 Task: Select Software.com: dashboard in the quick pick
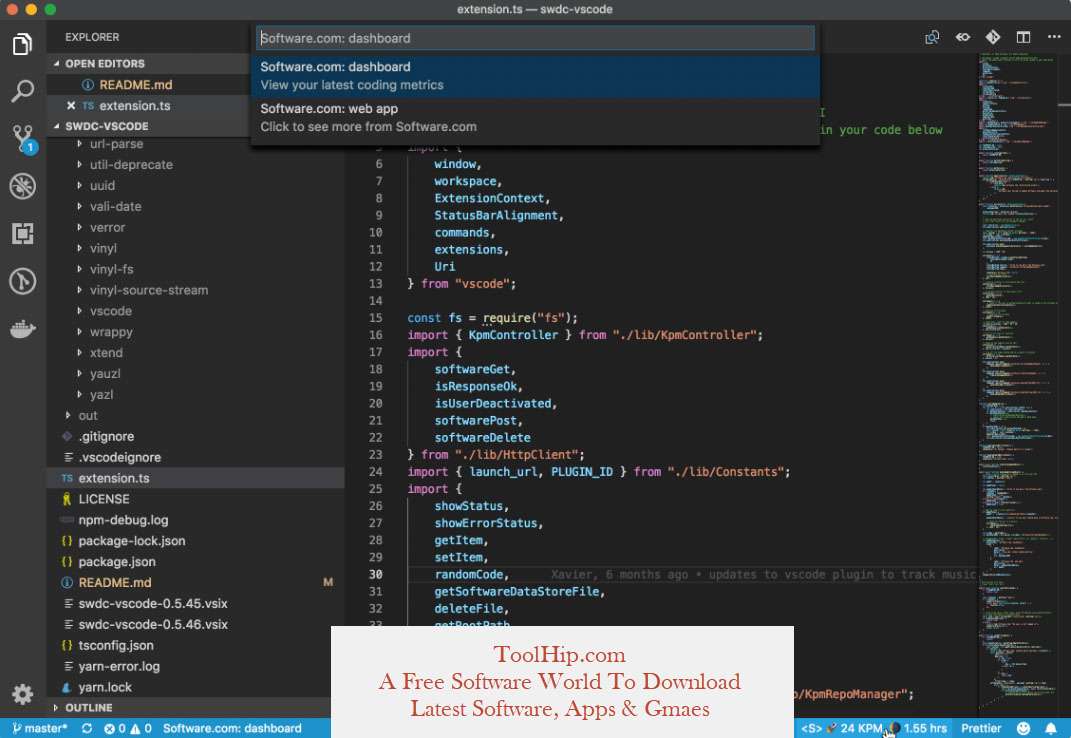click(536, 76)
